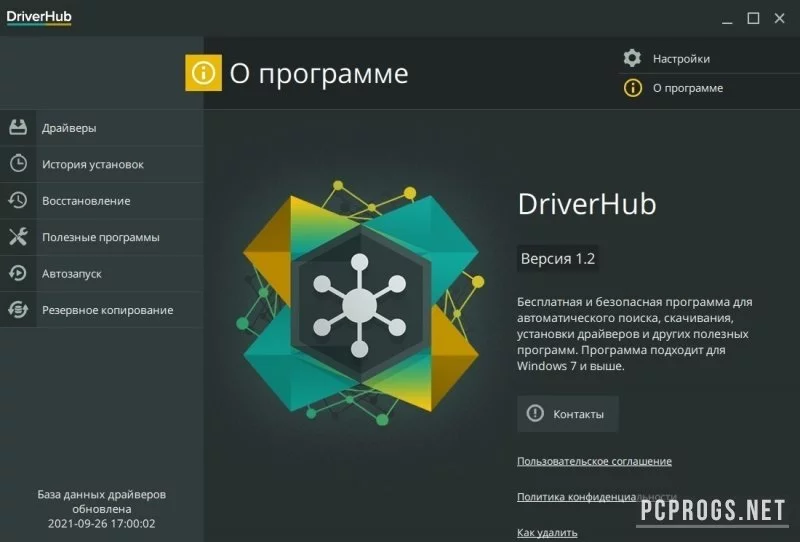Click the О программе info icon in top-right menu
This screenshot has width=800, height=542.
[x=633, y=88]
